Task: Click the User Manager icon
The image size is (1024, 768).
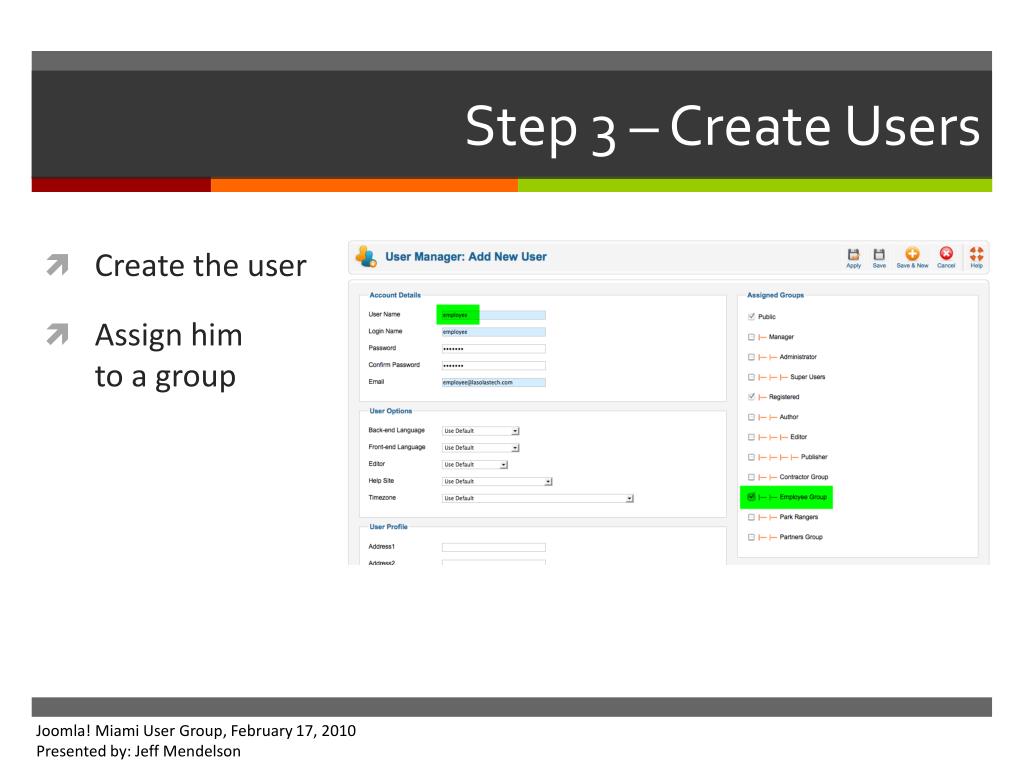Action: click(x=366, y=257)
